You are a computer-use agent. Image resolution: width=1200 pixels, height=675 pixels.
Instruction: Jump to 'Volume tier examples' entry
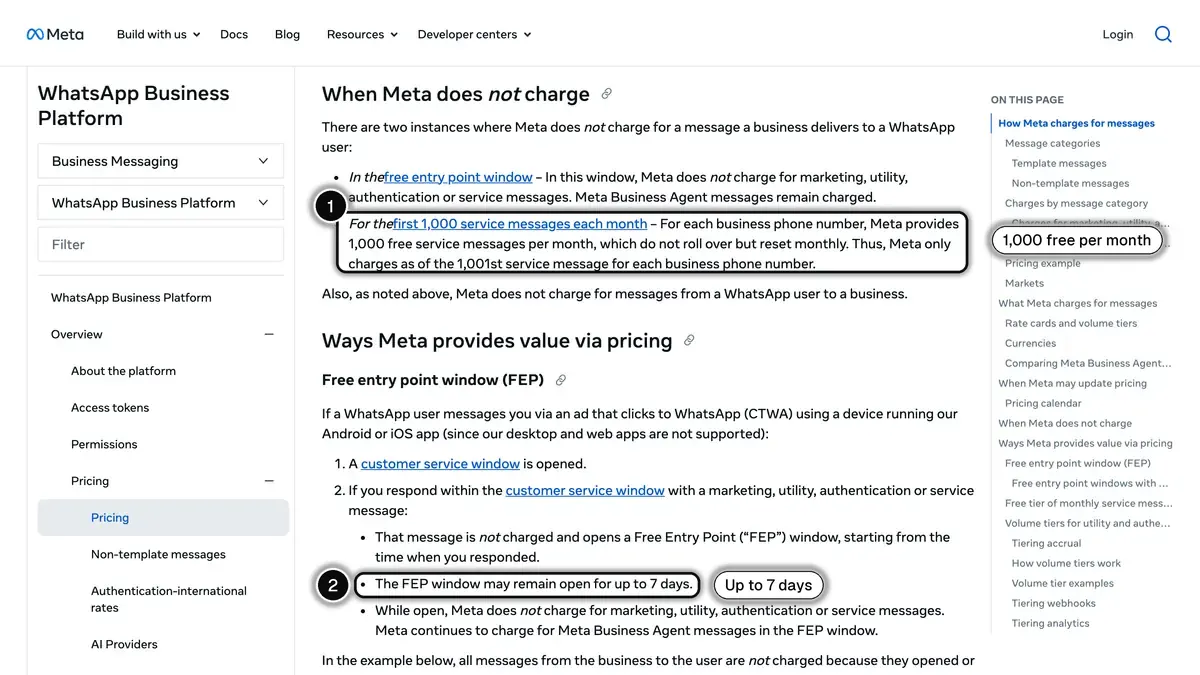(1062, 583)
